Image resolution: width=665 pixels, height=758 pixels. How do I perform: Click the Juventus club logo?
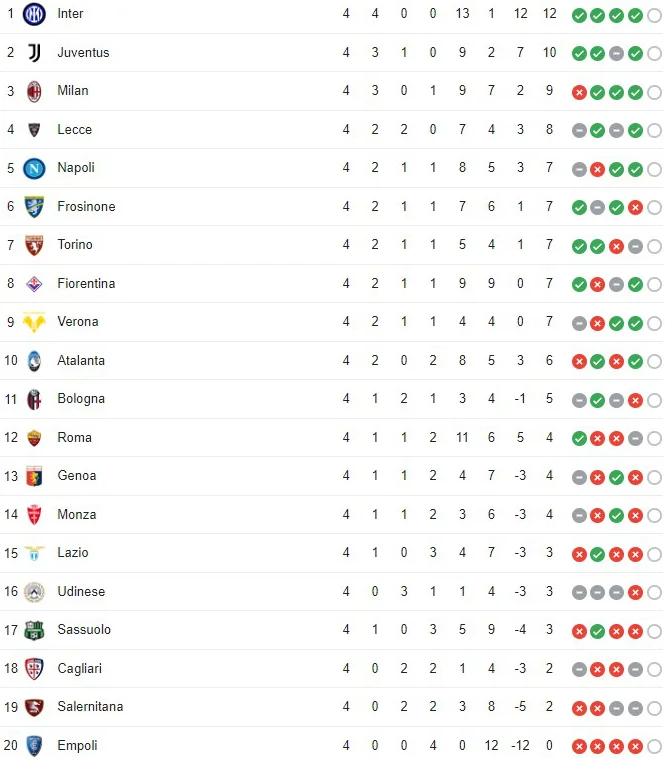(x=34, y=53)
